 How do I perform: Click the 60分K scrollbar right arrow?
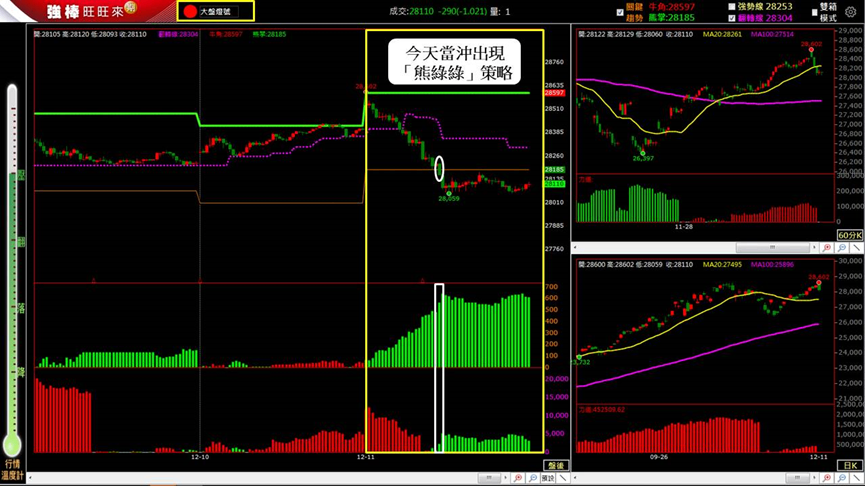(814, 248)
